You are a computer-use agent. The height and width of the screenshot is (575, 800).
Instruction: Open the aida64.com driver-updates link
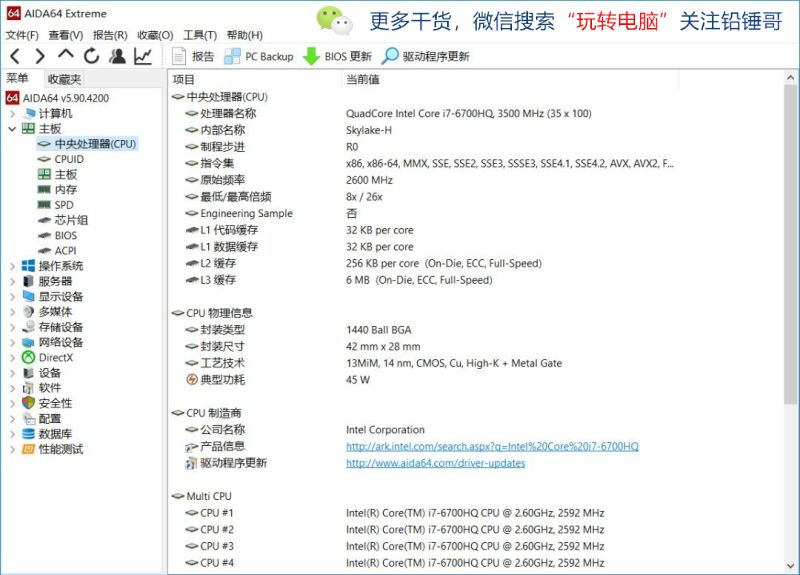coord(436,463)
